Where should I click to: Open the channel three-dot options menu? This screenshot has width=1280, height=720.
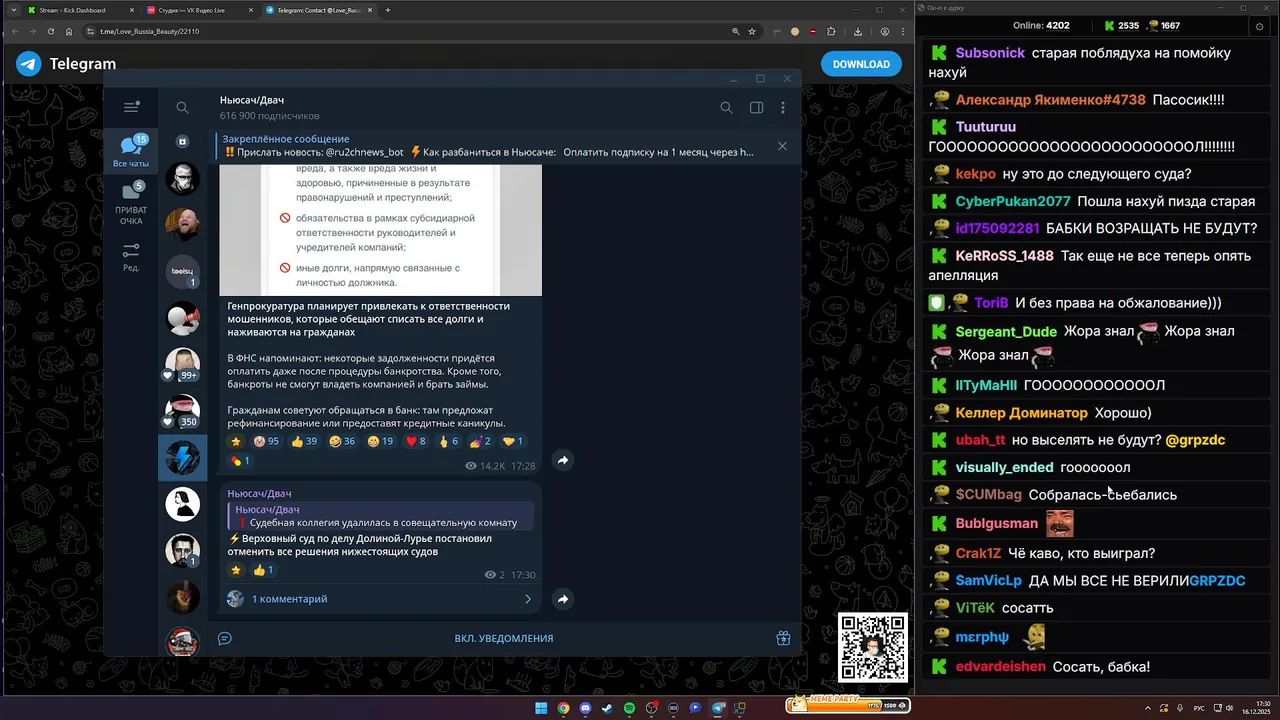click(783, 108)
